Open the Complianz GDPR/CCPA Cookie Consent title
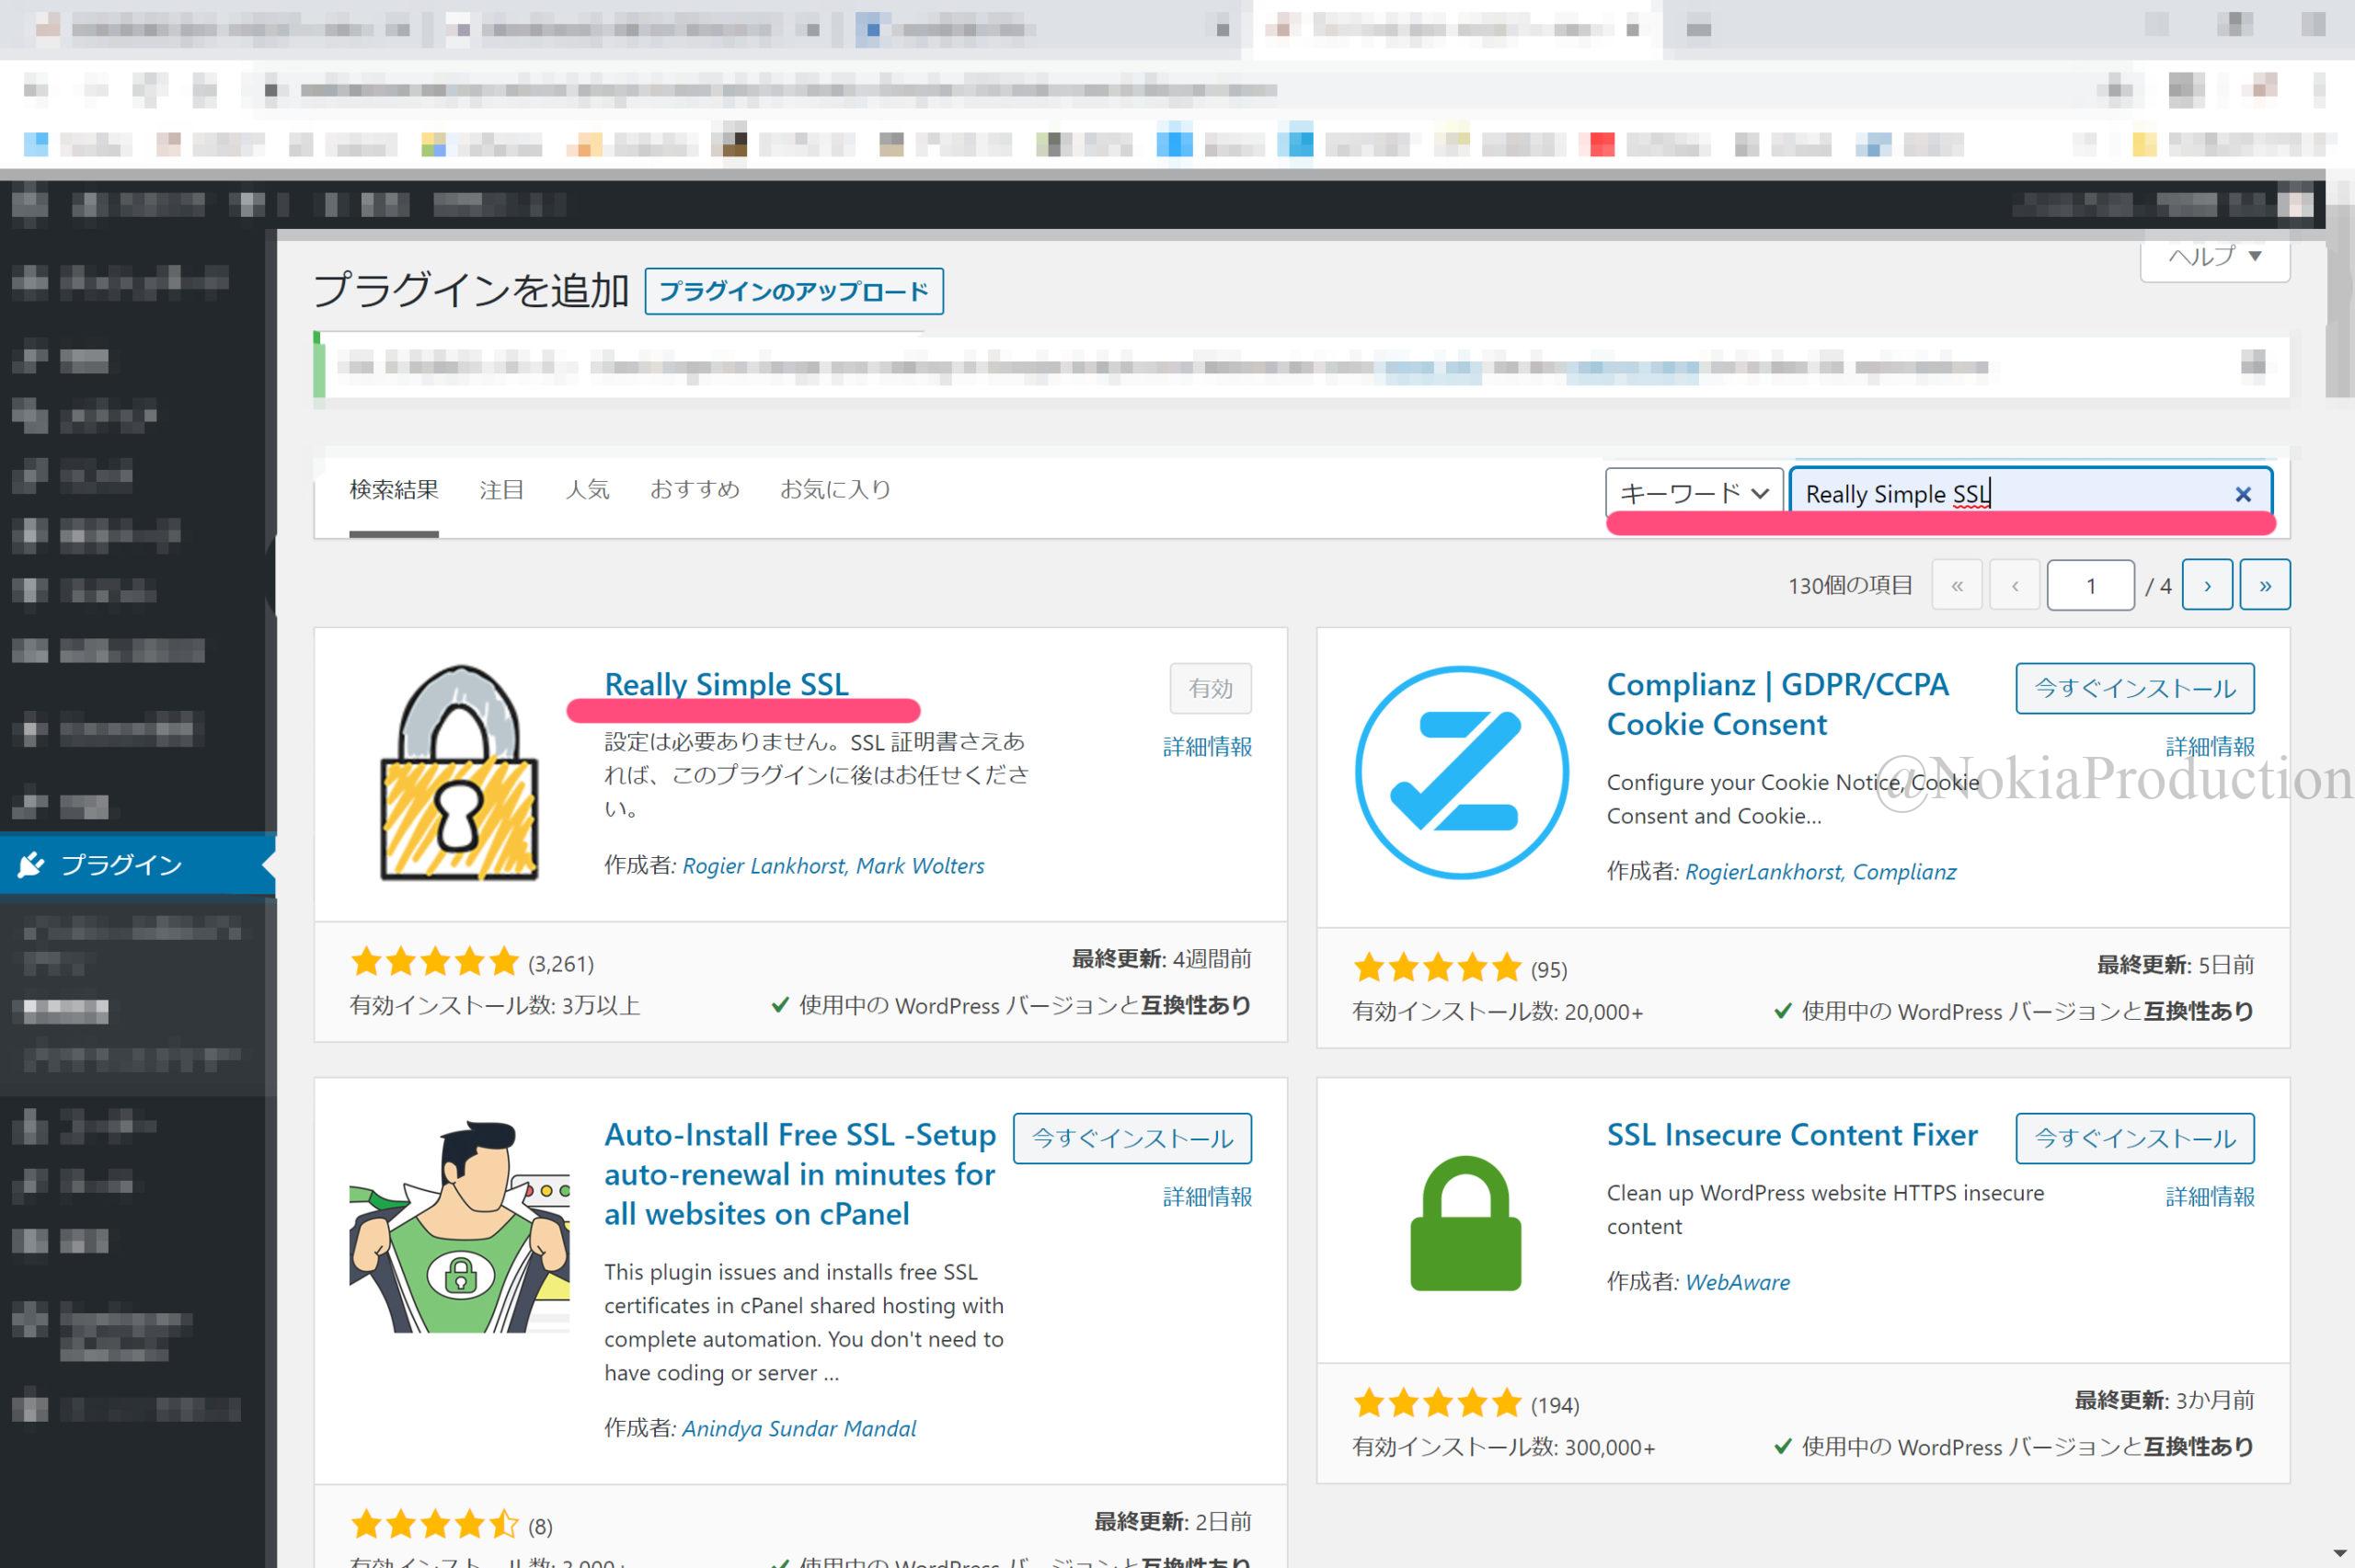The height and width of the screenshot is (1568, 2355). [x=1777, y=704]
